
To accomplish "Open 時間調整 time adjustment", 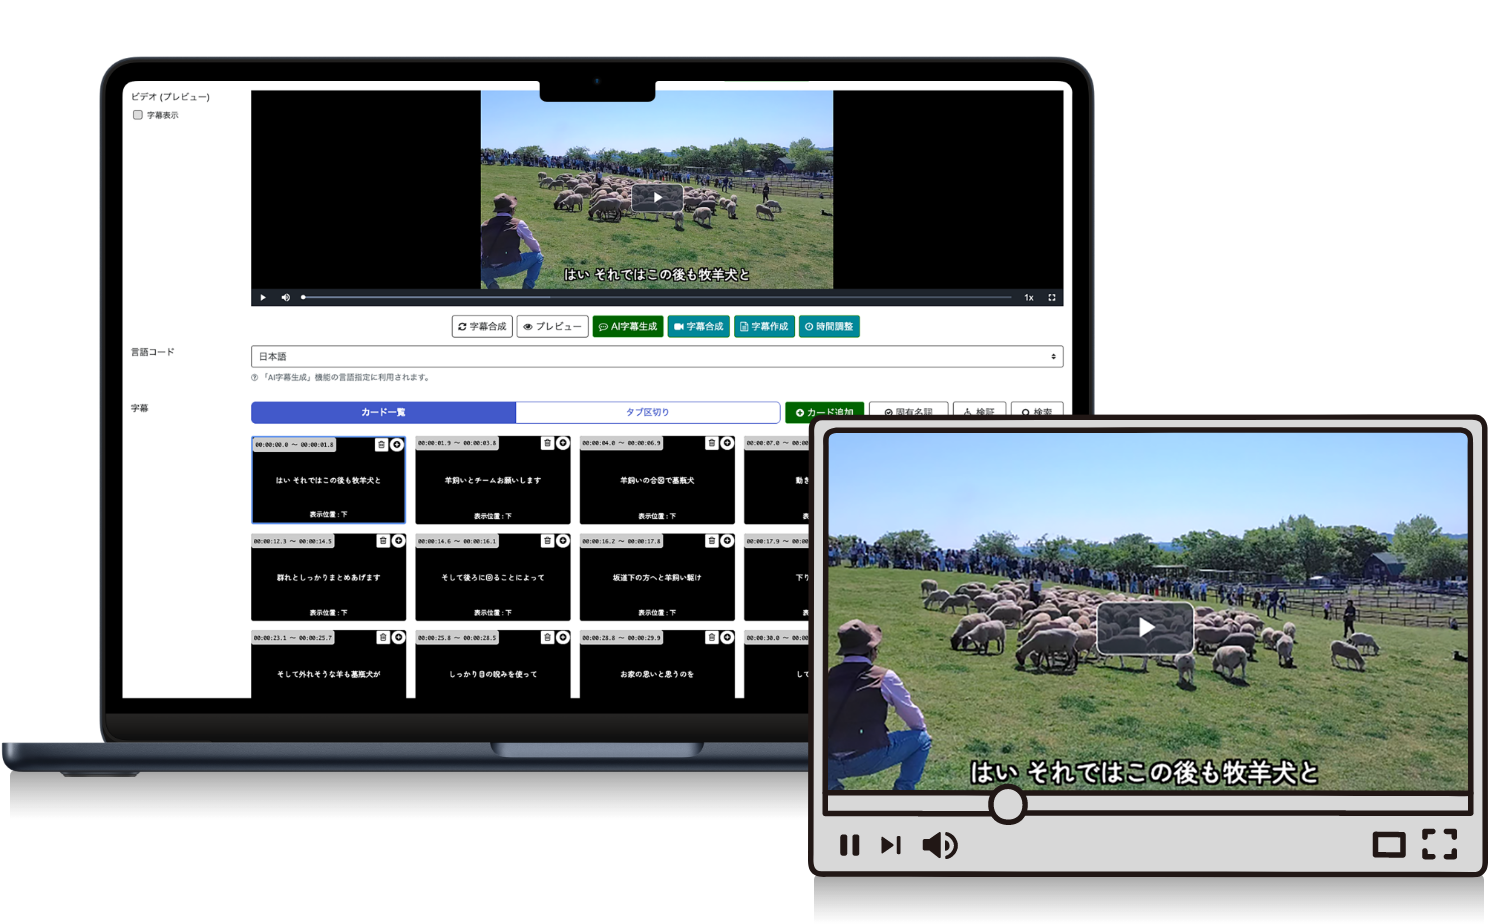I will click(x=829, y=327).
